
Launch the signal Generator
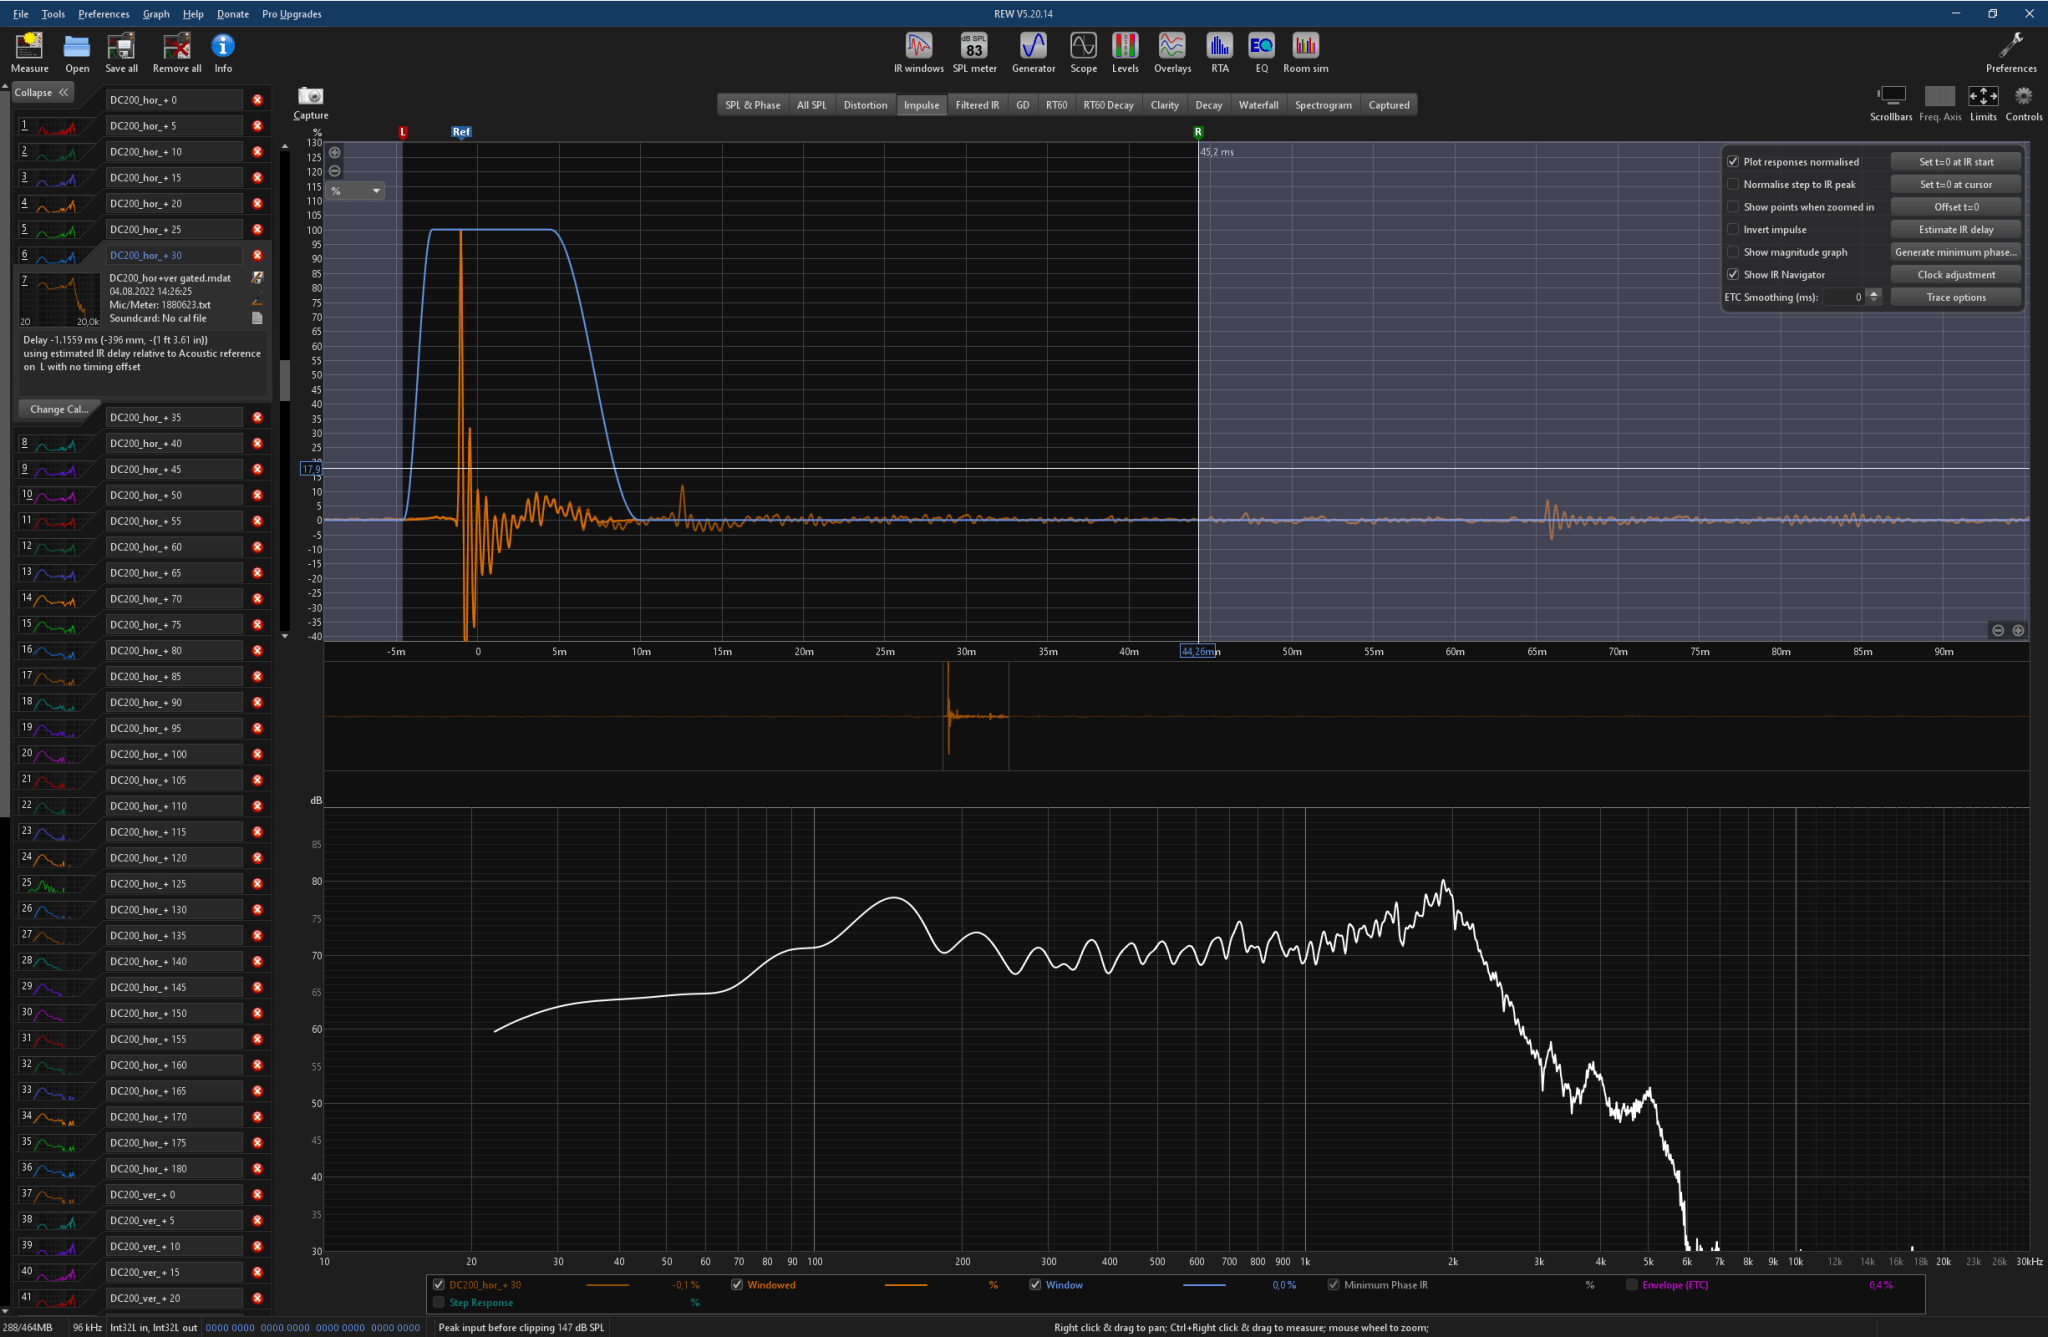1033,52
